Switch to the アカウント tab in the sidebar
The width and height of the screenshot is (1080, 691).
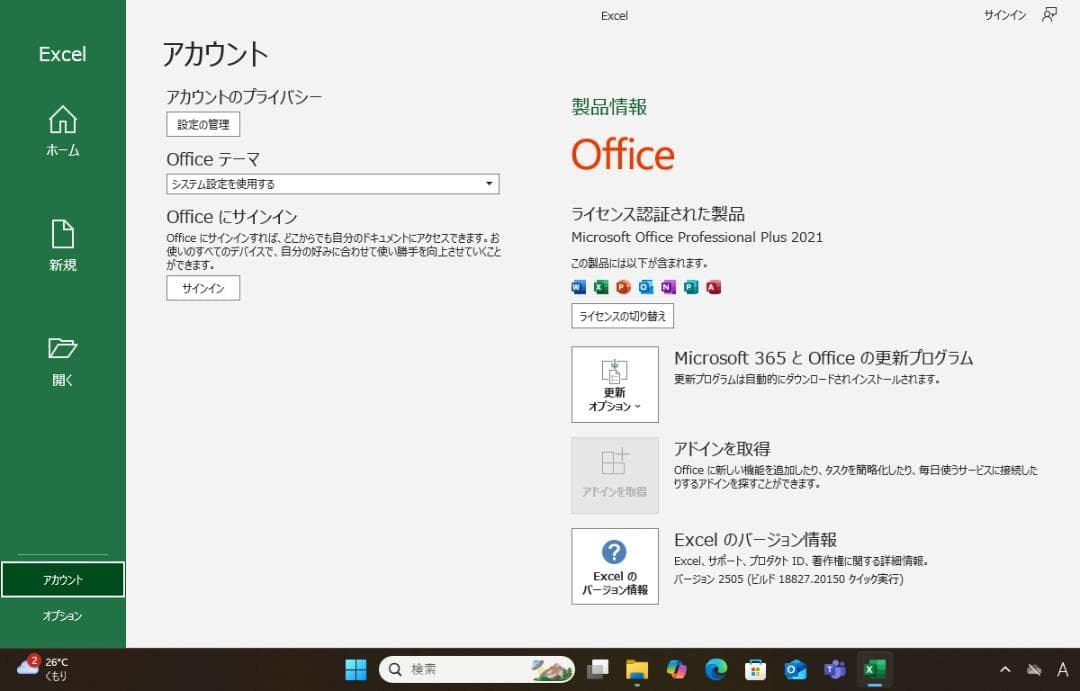(62, 579)
